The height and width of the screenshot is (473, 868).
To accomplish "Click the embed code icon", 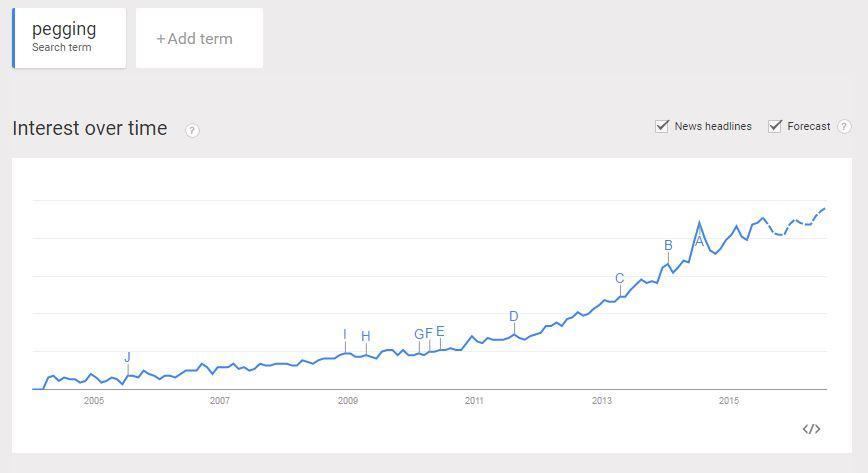I will point(811,429).
